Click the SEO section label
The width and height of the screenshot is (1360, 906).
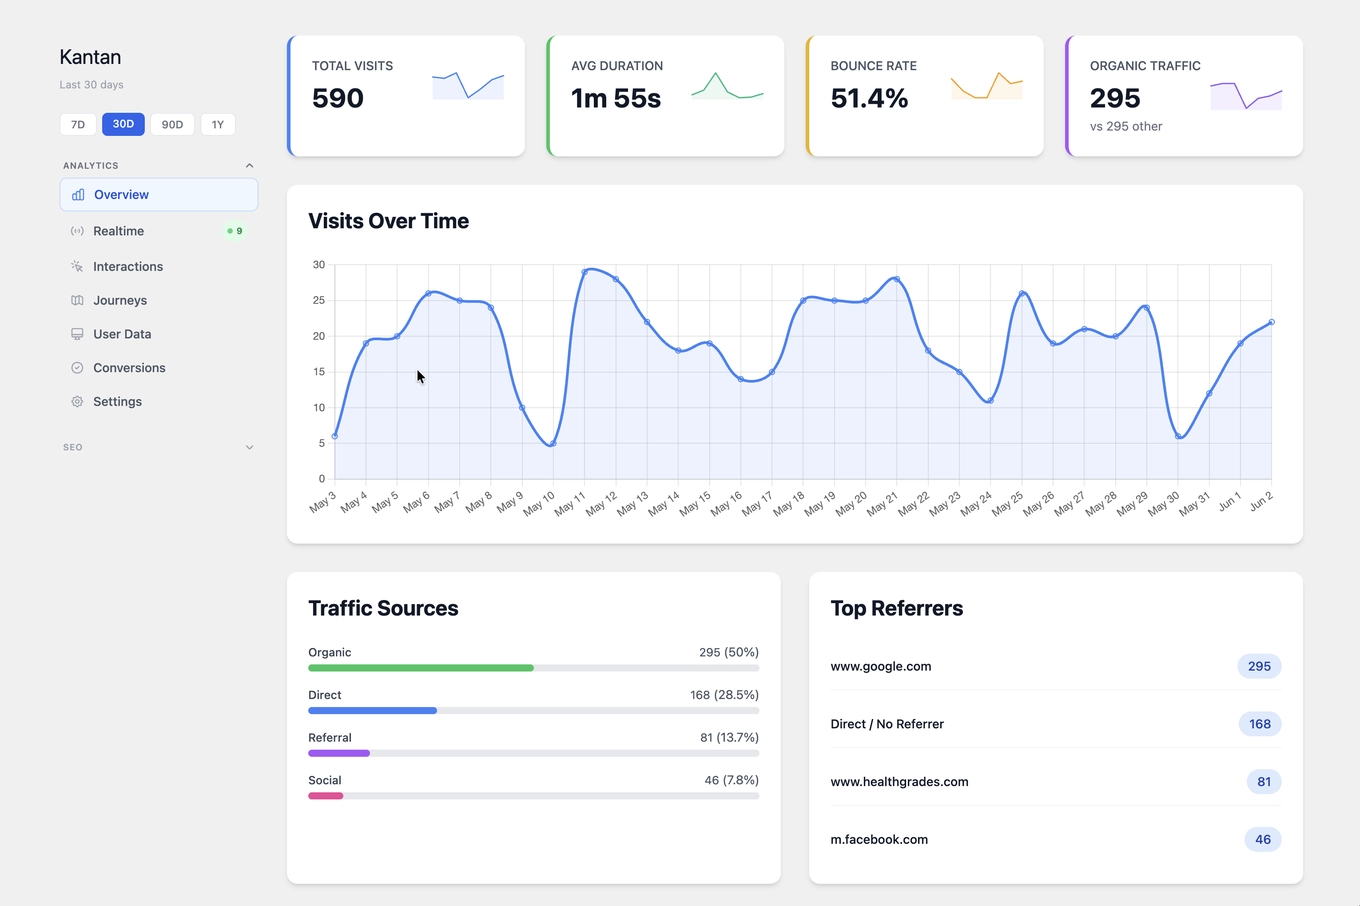[x=73, y=448]
